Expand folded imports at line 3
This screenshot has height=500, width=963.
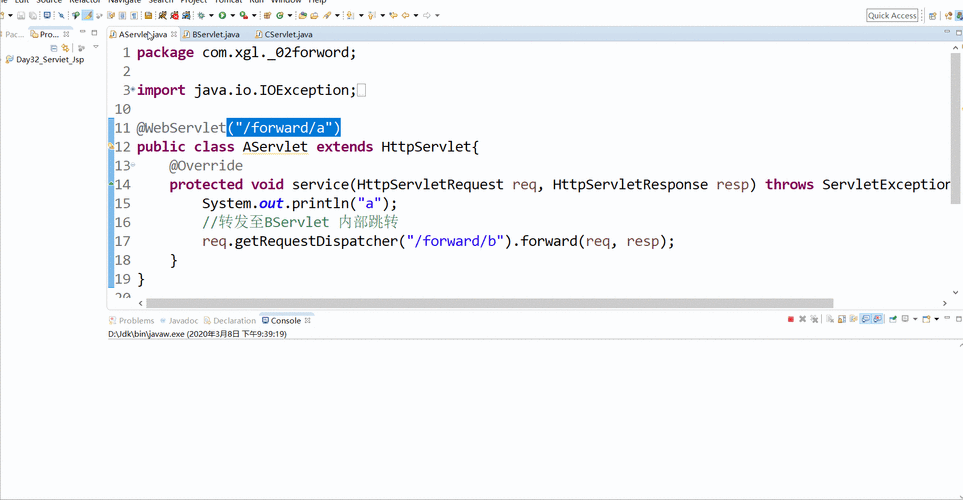(x=133, y=90)
